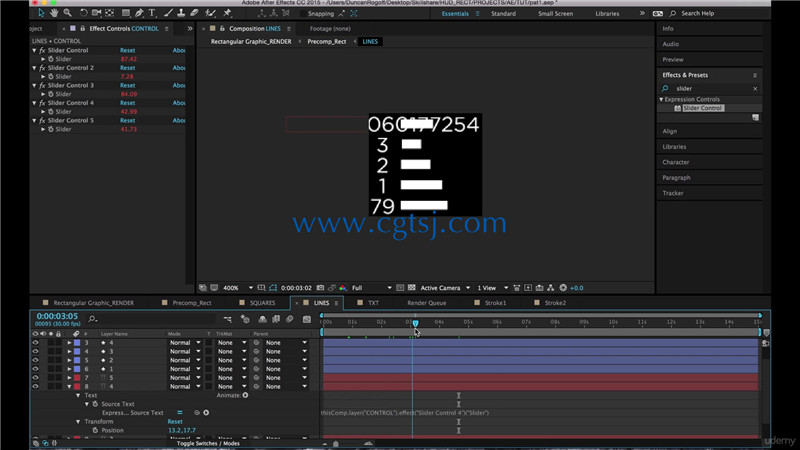The image size is (800, 450).
Task: Open the Full resolution dropdown
Action: pos(371,288)
